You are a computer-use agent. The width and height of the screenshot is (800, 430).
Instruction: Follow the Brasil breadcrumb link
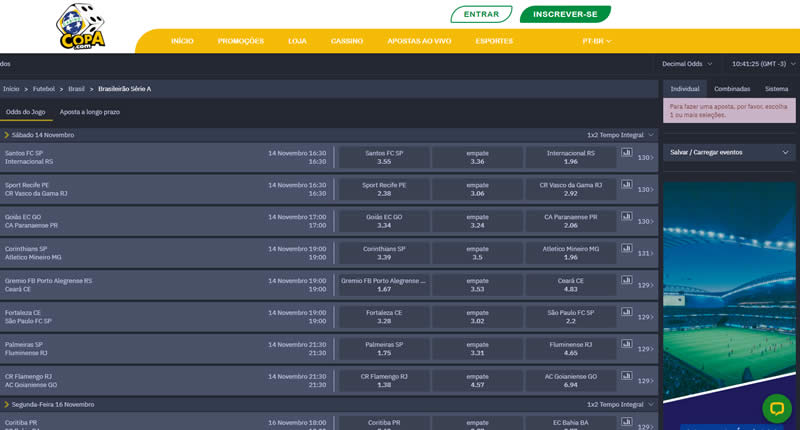click(77, 89)
